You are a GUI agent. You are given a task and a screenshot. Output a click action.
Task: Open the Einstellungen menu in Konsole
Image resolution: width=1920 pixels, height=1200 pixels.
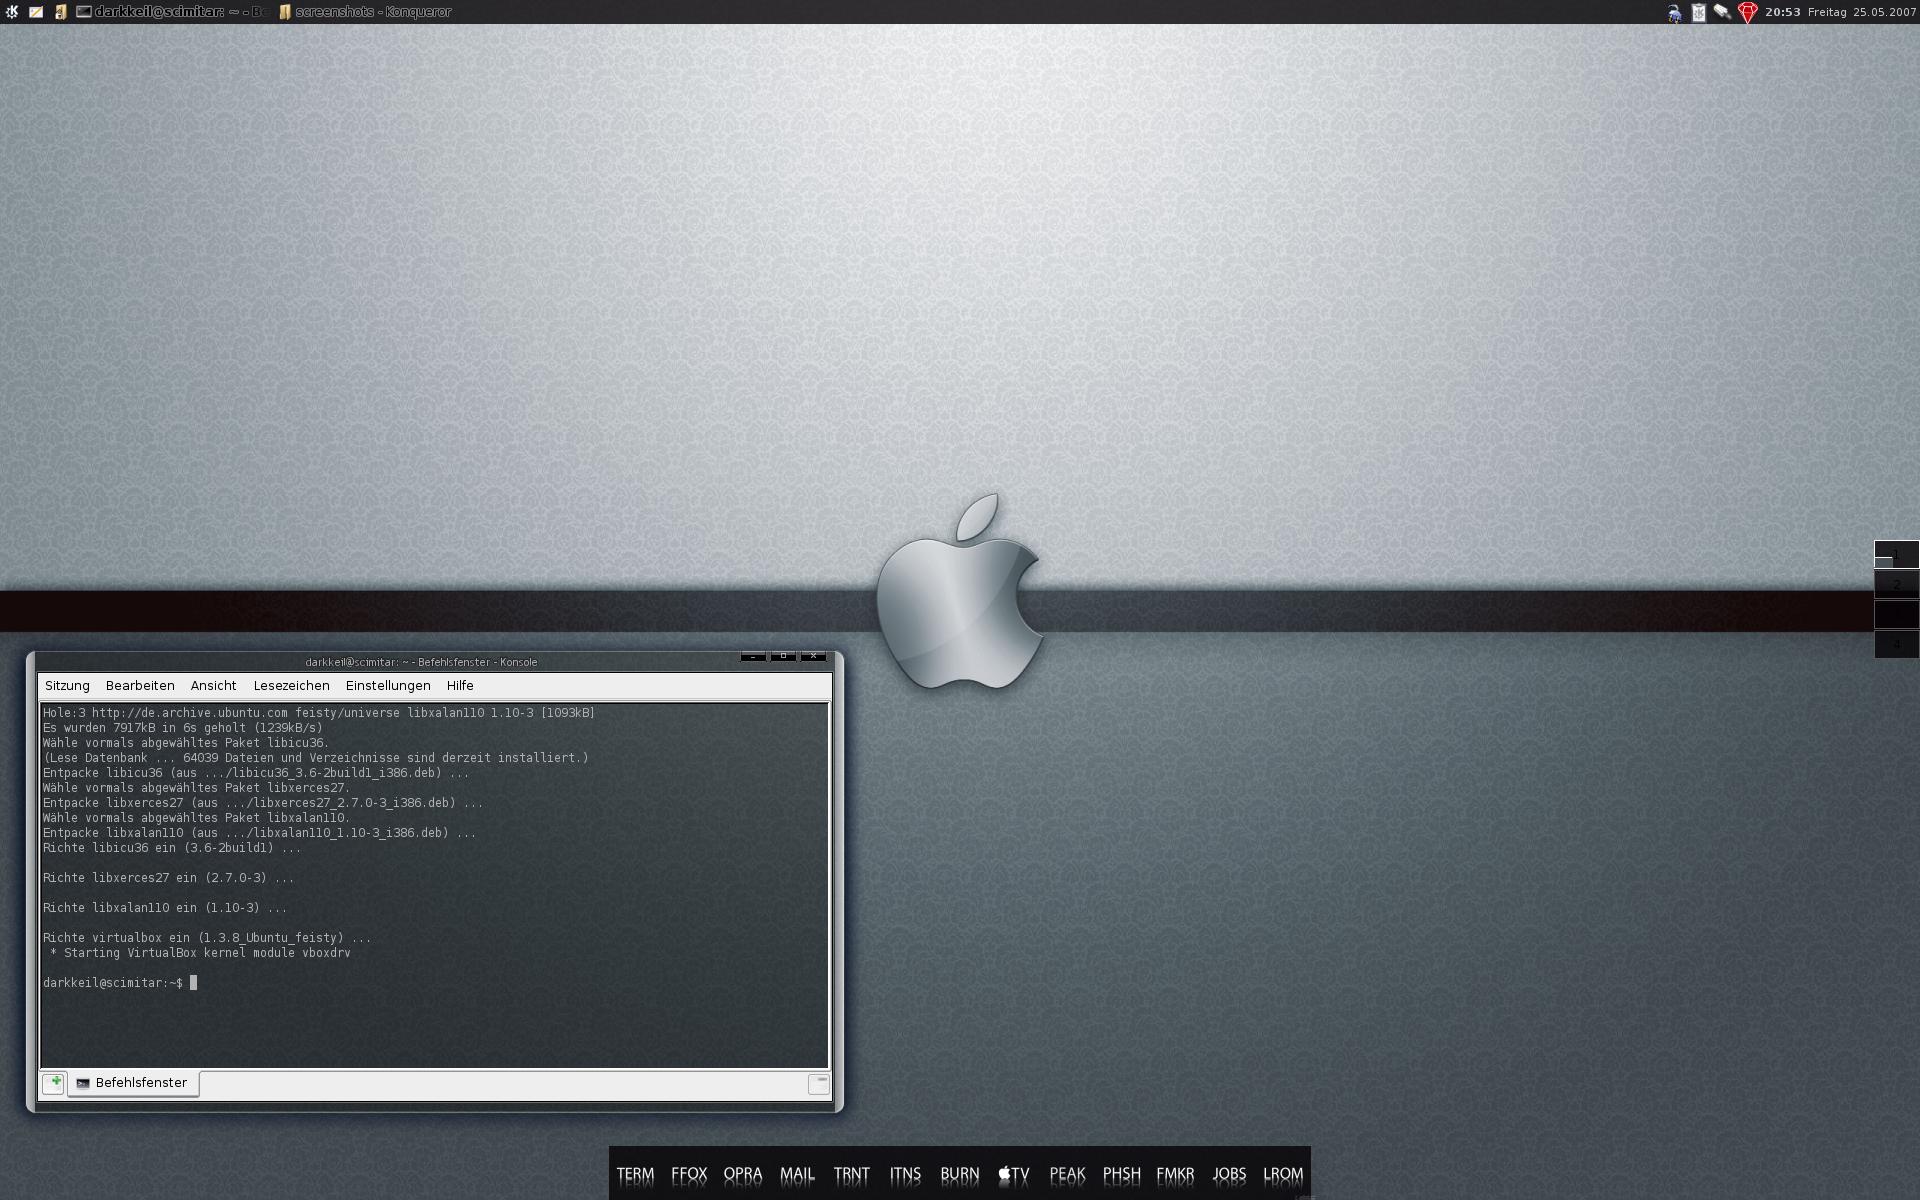point(388,685)
